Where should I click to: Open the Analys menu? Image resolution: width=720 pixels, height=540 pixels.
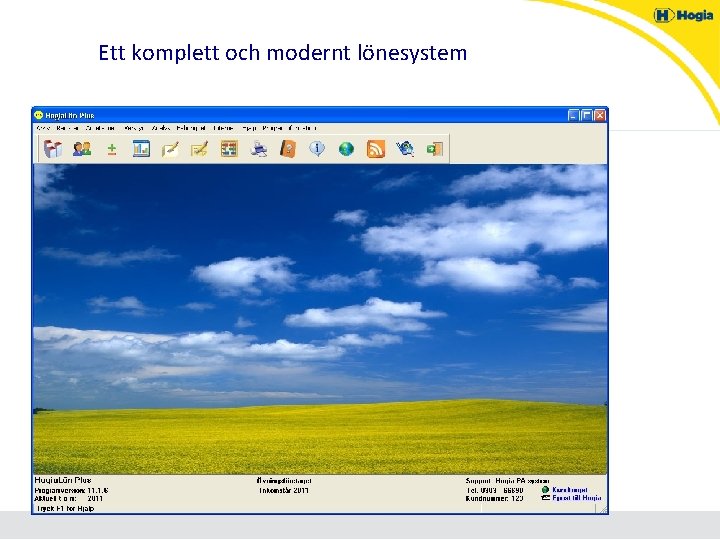click(161, 128)
